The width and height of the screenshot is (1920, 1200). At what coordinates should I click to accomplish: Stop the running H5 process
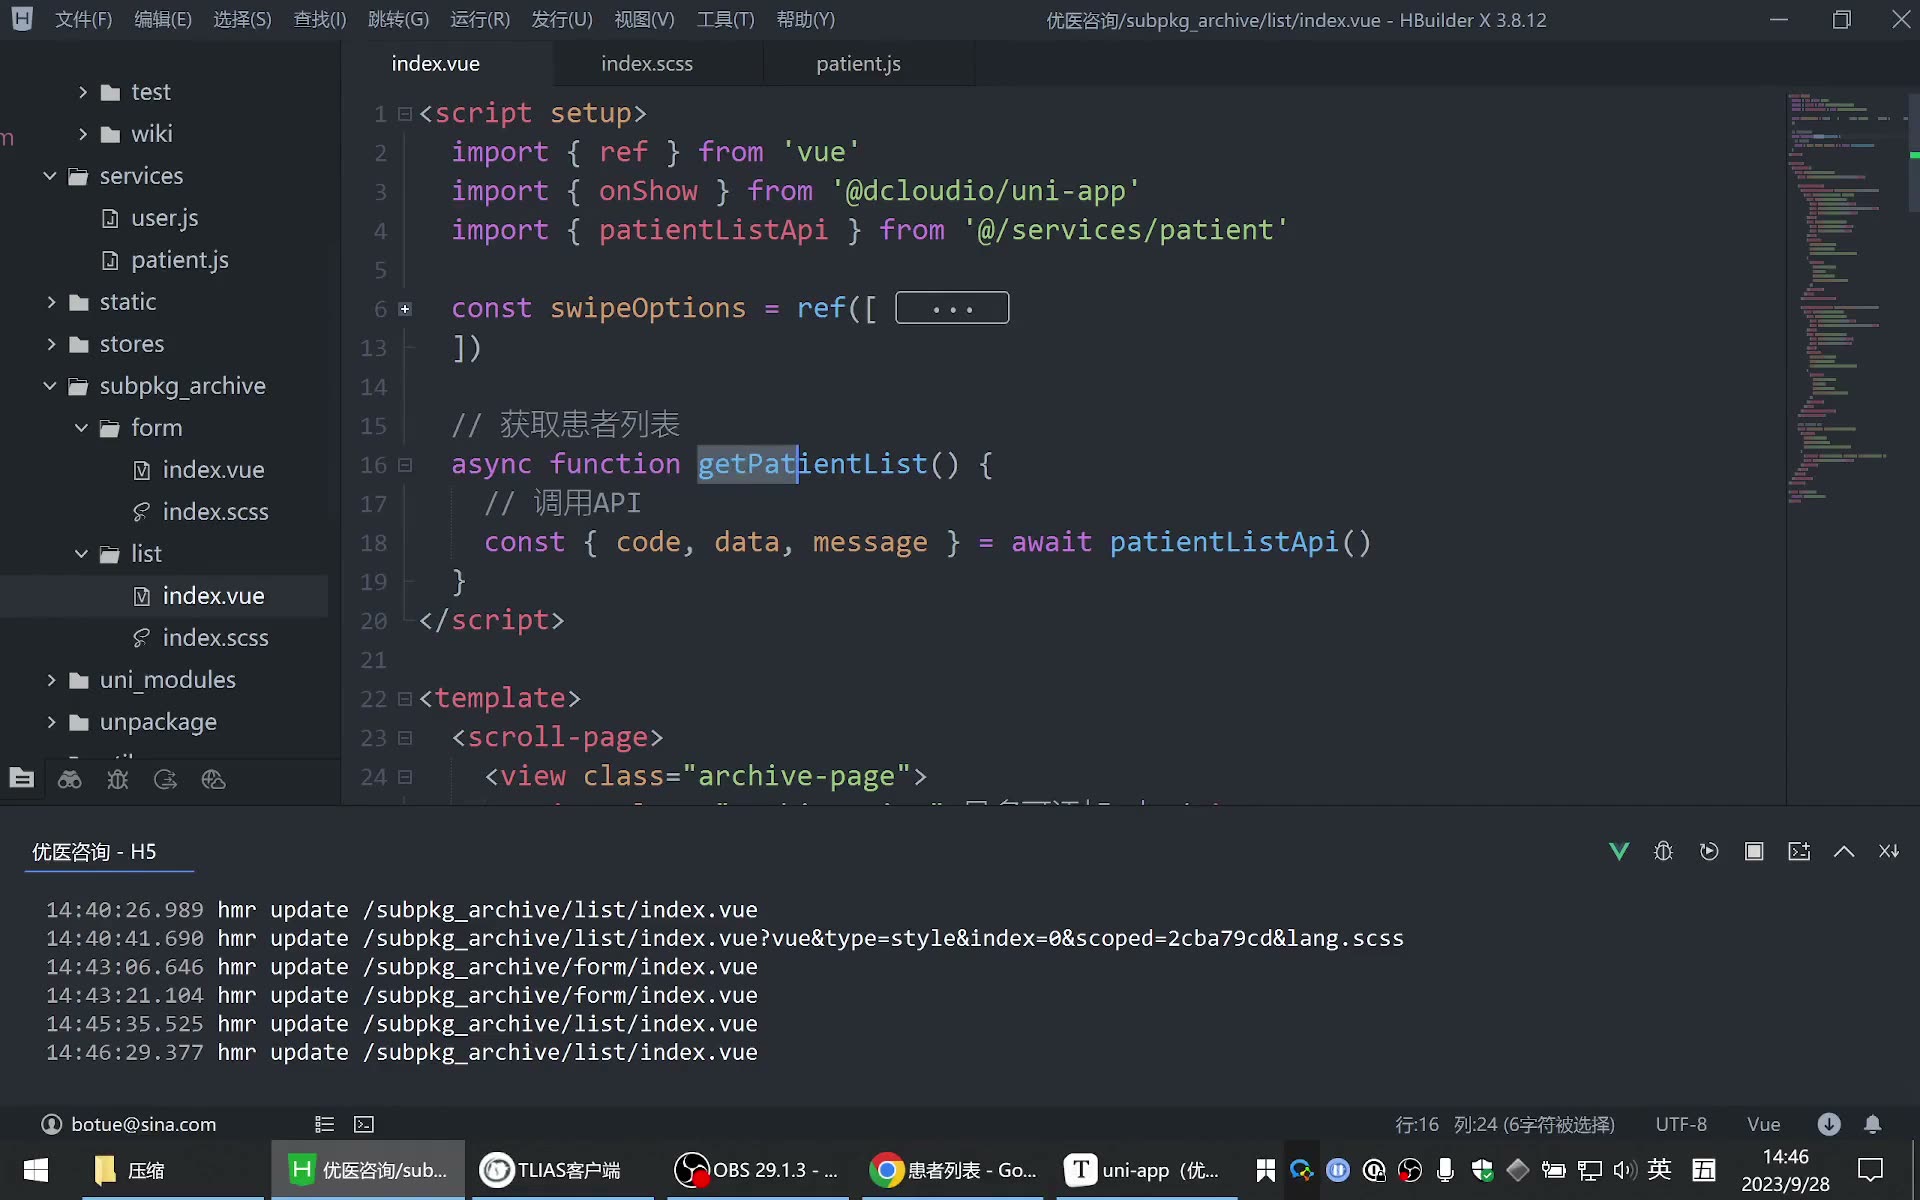point(1754,851)
